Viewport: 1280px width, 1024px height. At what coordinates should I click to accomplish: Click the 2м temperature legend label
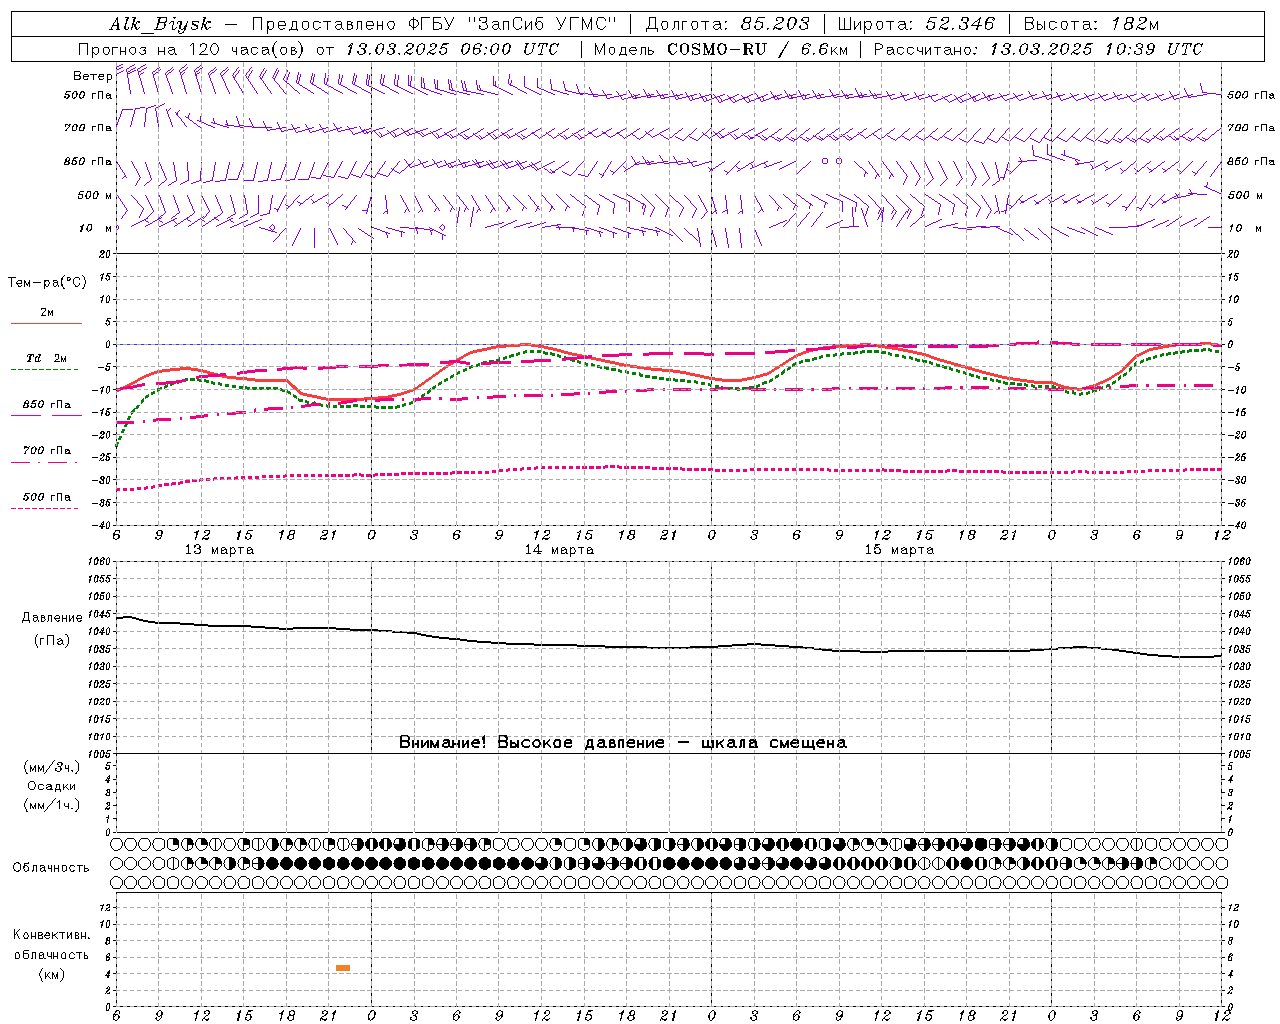point(47,312)
